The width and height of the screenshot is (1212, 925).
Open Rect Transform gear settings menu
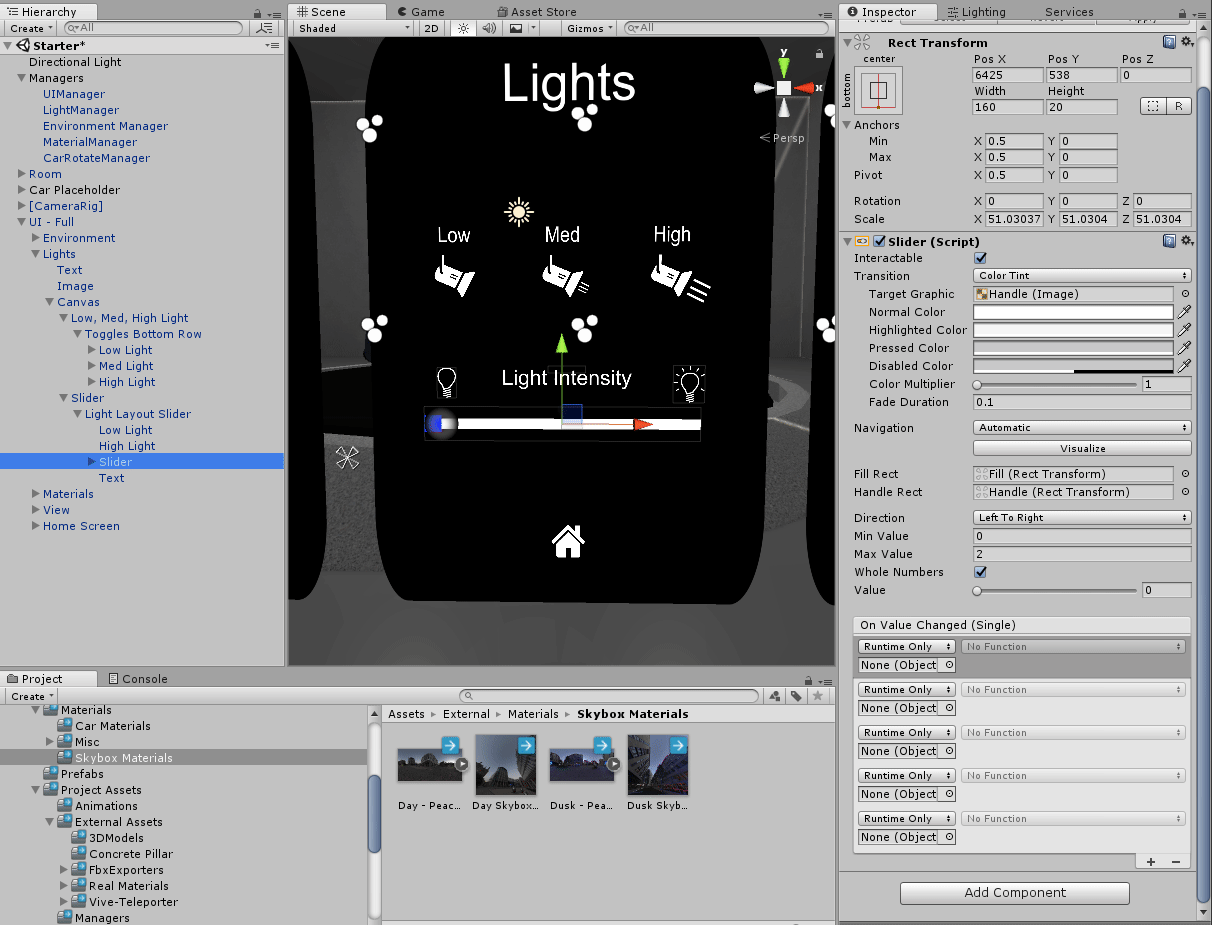pyautogui.click(x=1187, y=42)
